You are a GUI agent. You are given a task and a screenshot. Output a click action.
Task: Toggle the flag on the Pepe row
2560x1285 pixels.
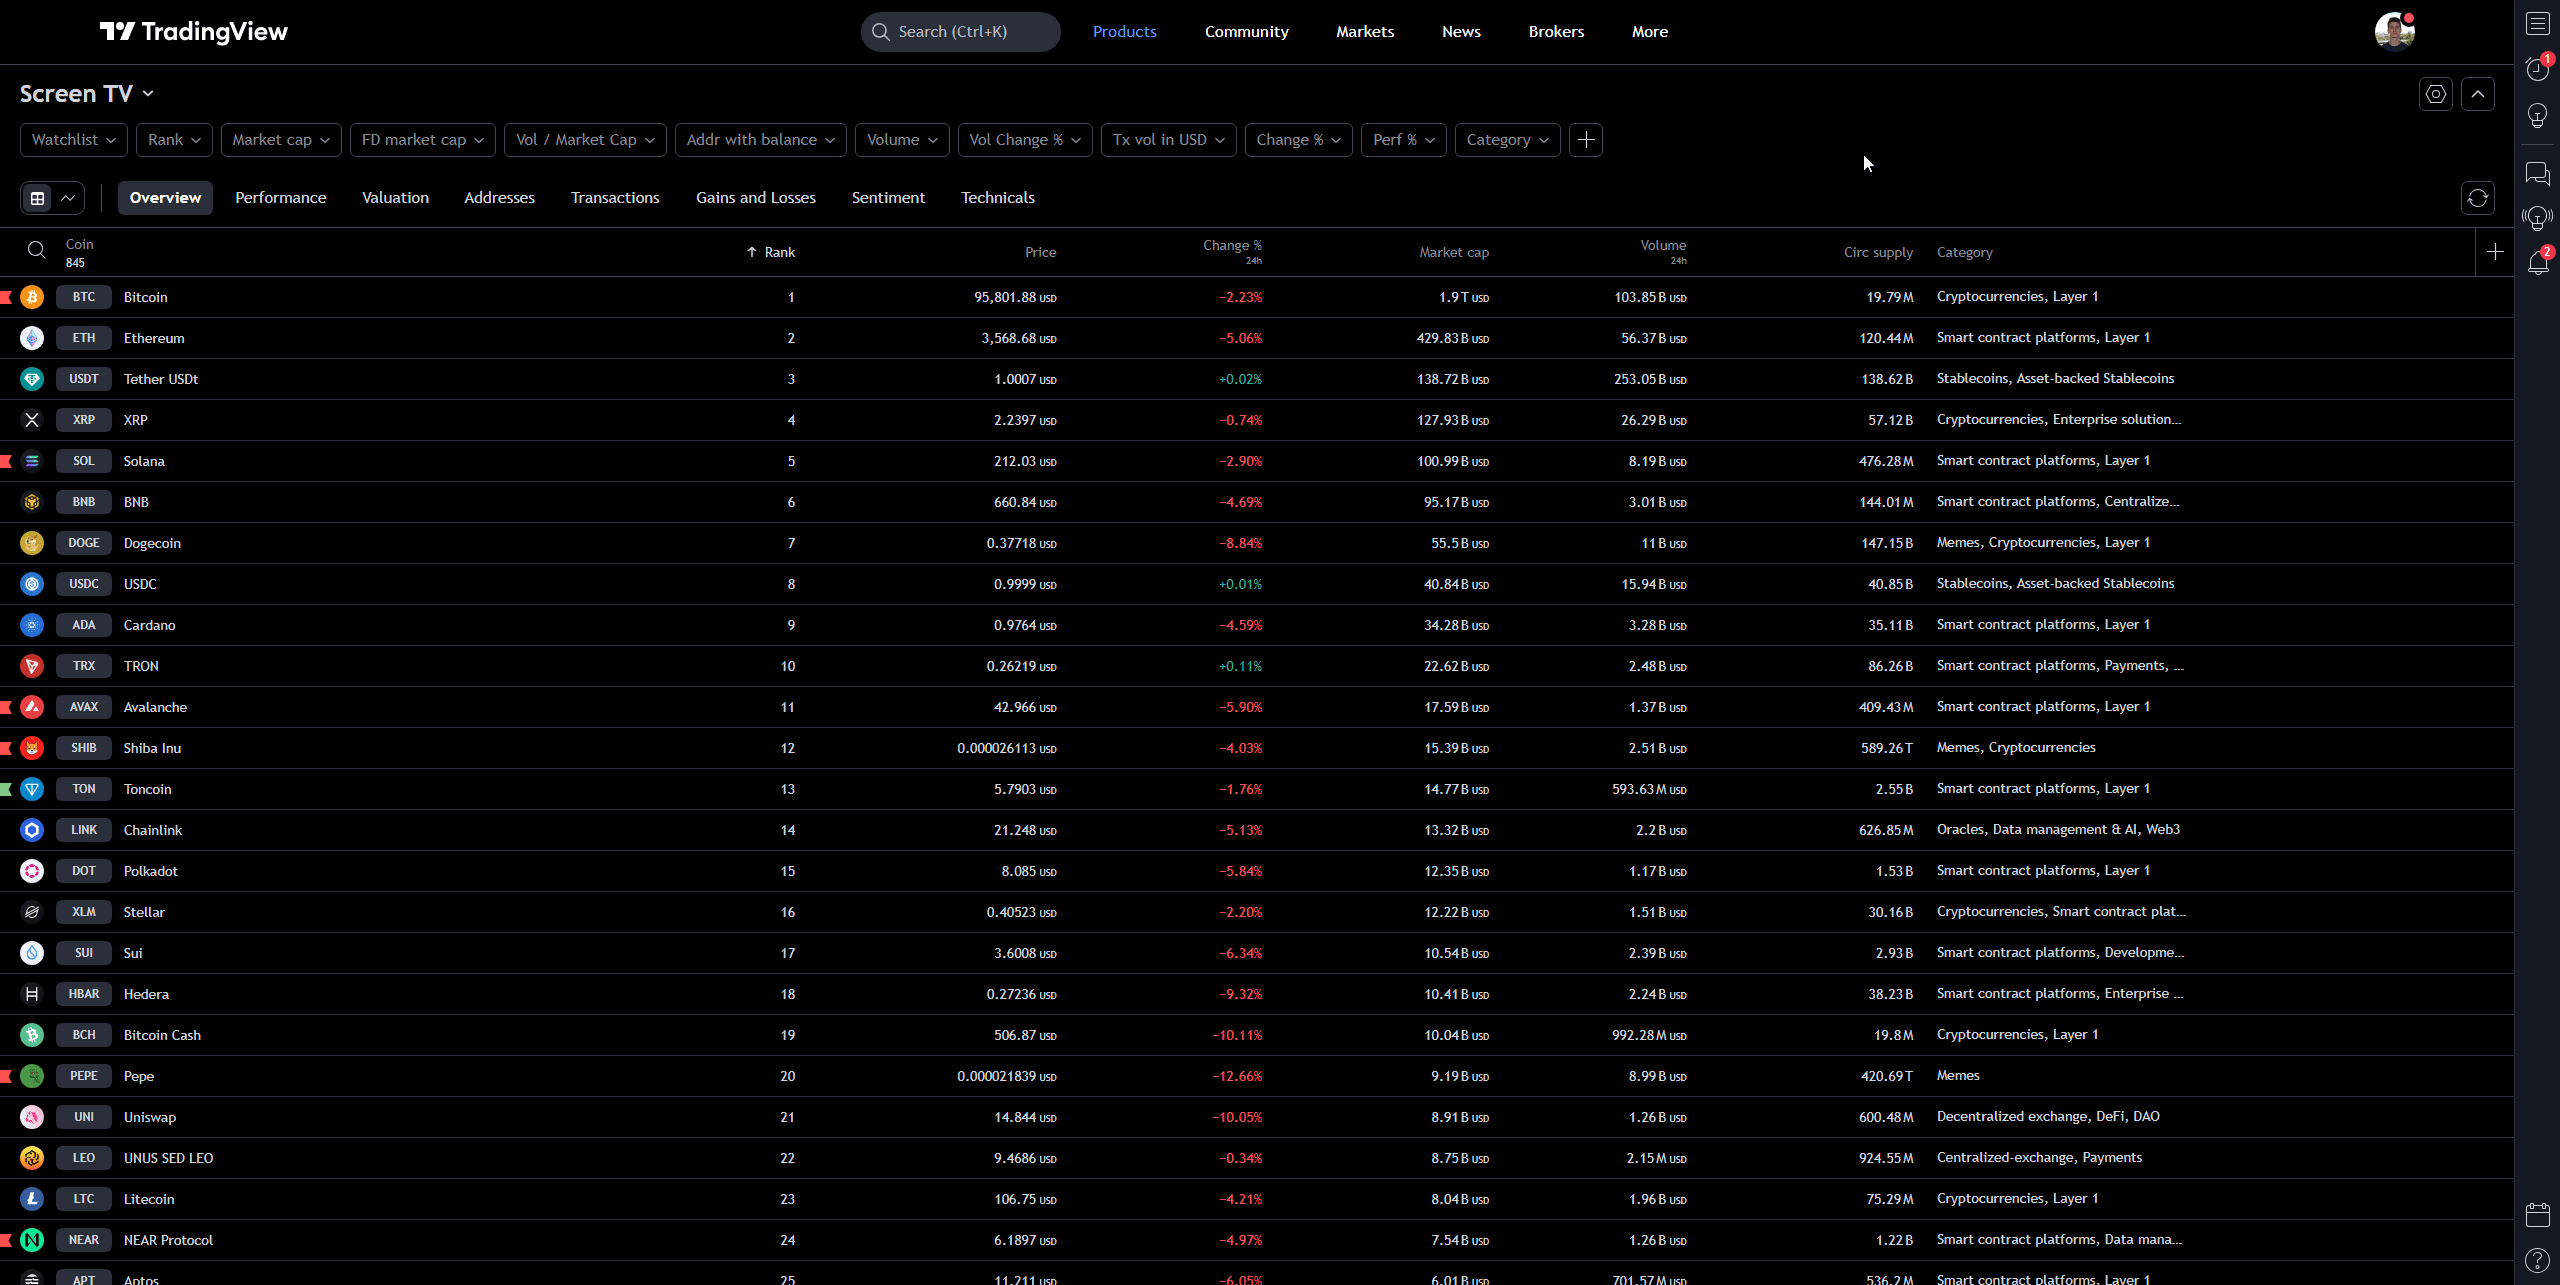coord(6,1076)
